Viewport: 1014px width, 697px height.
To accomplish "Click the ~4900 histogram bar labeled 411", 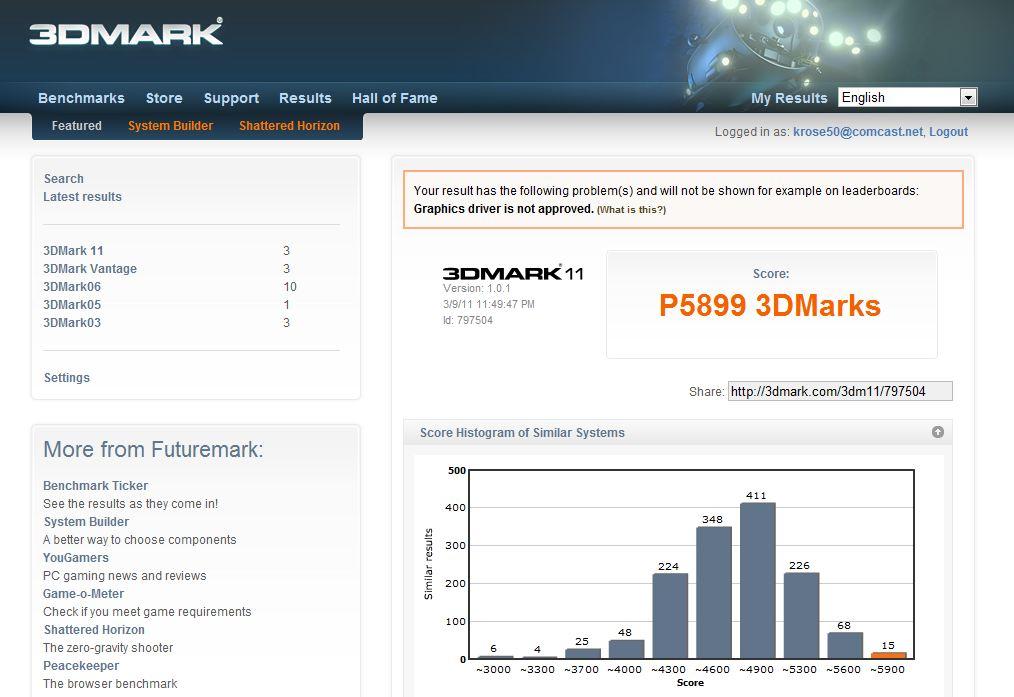I will tap(757, 581).
